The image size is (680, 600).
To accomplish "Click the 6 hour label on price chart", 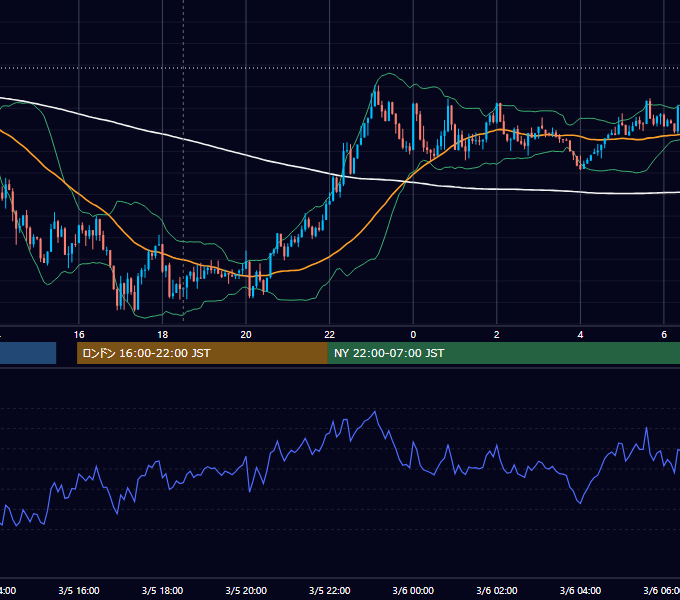I will coord(664,335).
